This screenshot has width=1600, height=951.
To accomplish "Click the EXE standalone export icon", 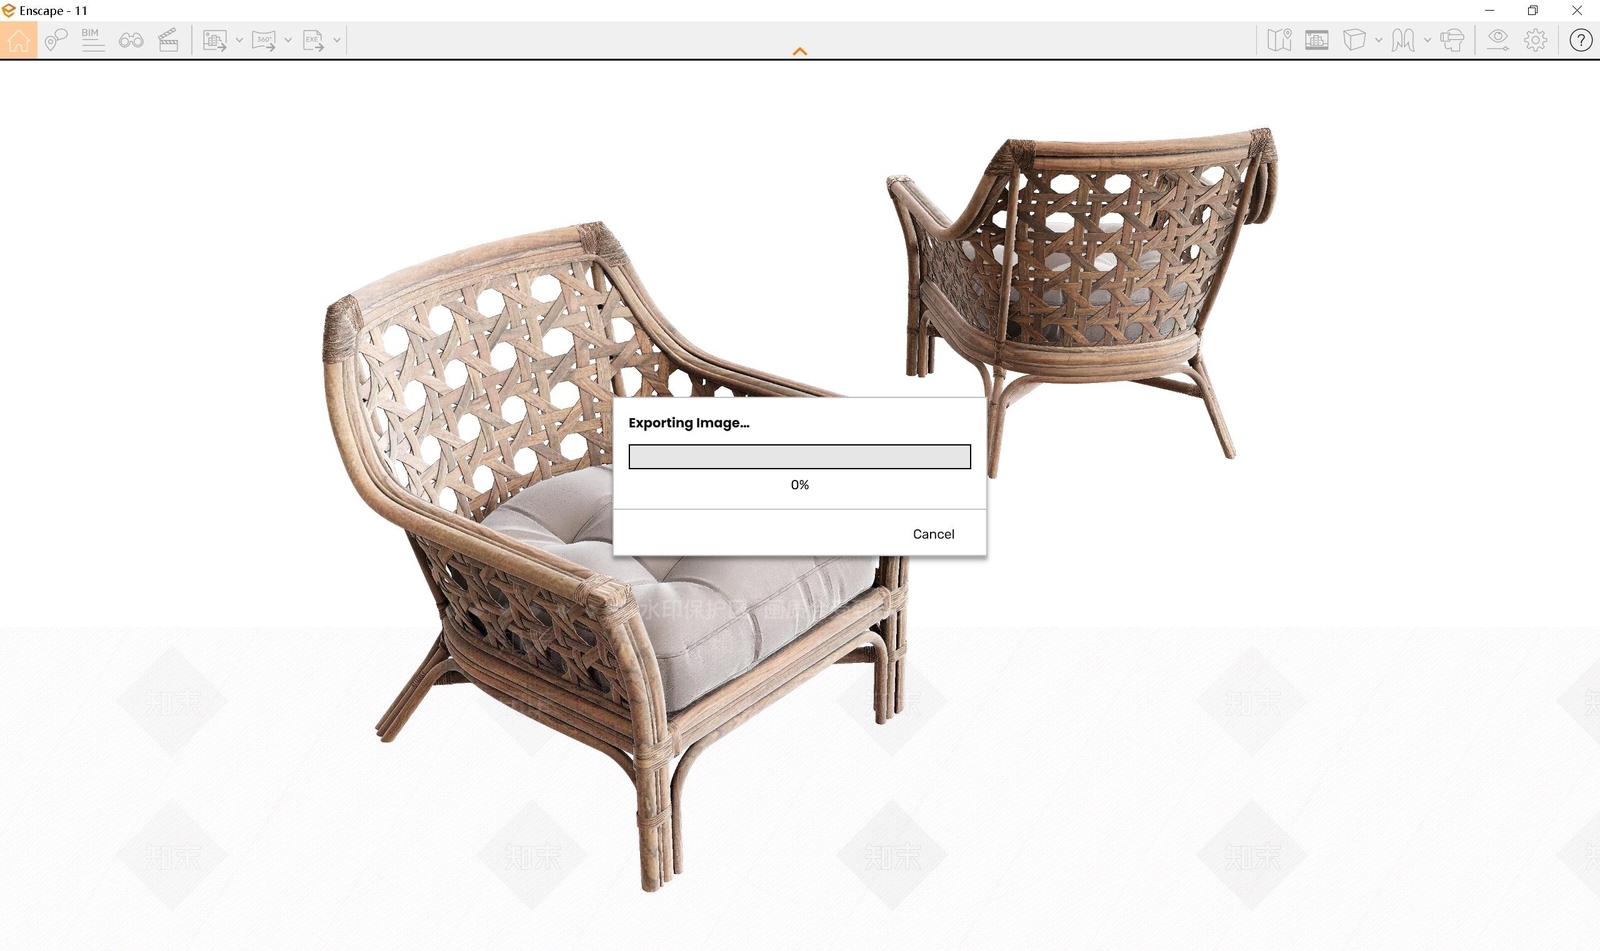I will 313,40.
